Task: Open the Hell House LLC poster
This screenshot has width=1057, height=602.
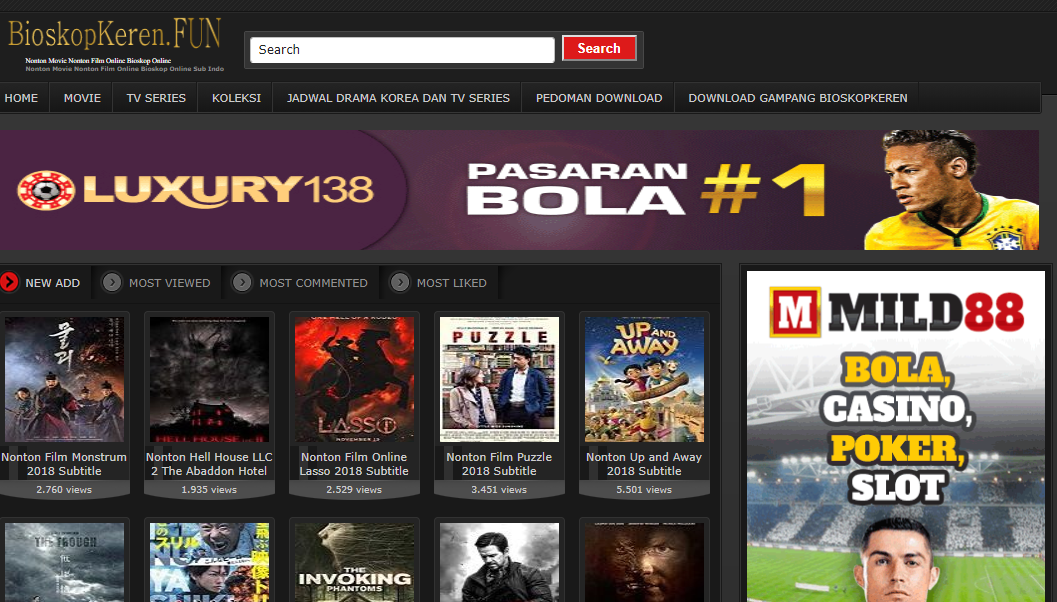Action: [209, 380]
